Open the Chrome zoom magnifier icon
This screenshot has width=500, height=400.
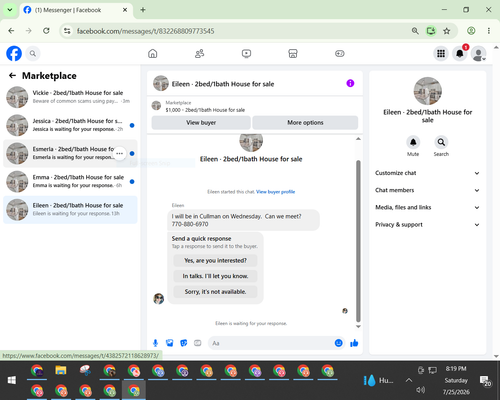click(x=415, y=31)
